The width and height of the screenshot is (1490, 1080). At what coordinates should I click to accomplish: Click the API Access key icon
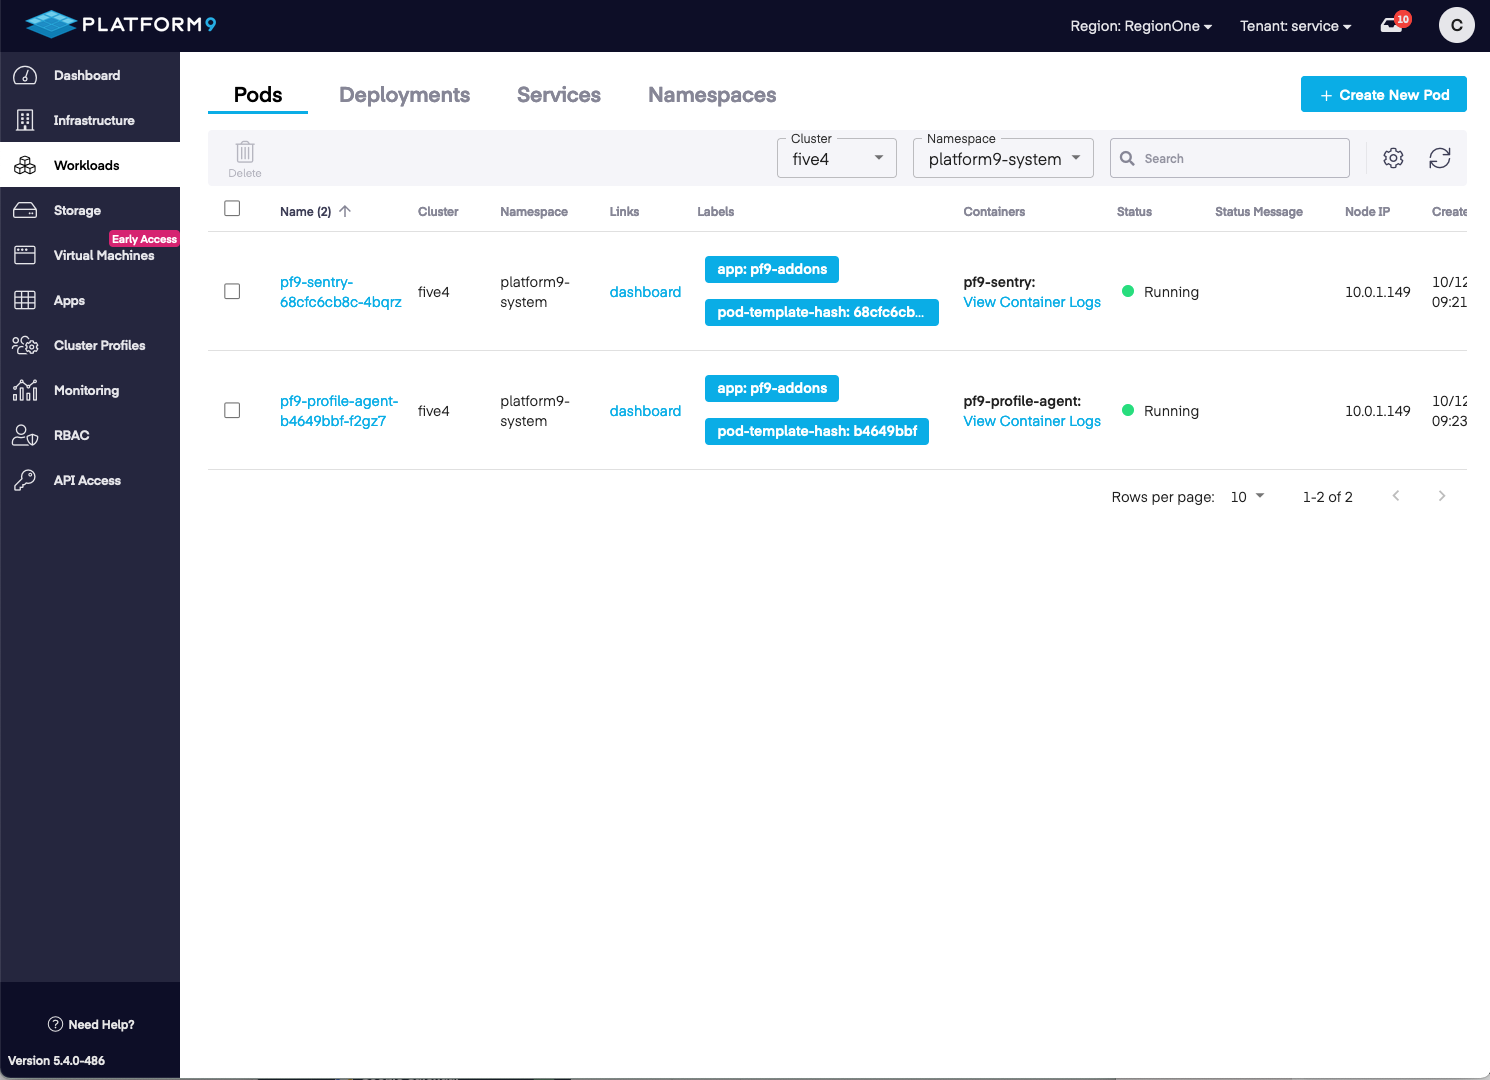tap(25, 480)
